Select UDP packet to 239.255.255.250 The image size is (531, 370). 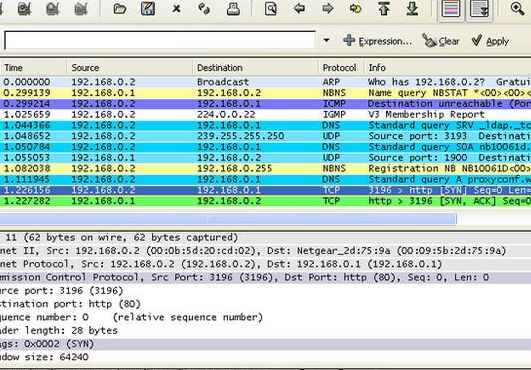[x=266, y=136]
